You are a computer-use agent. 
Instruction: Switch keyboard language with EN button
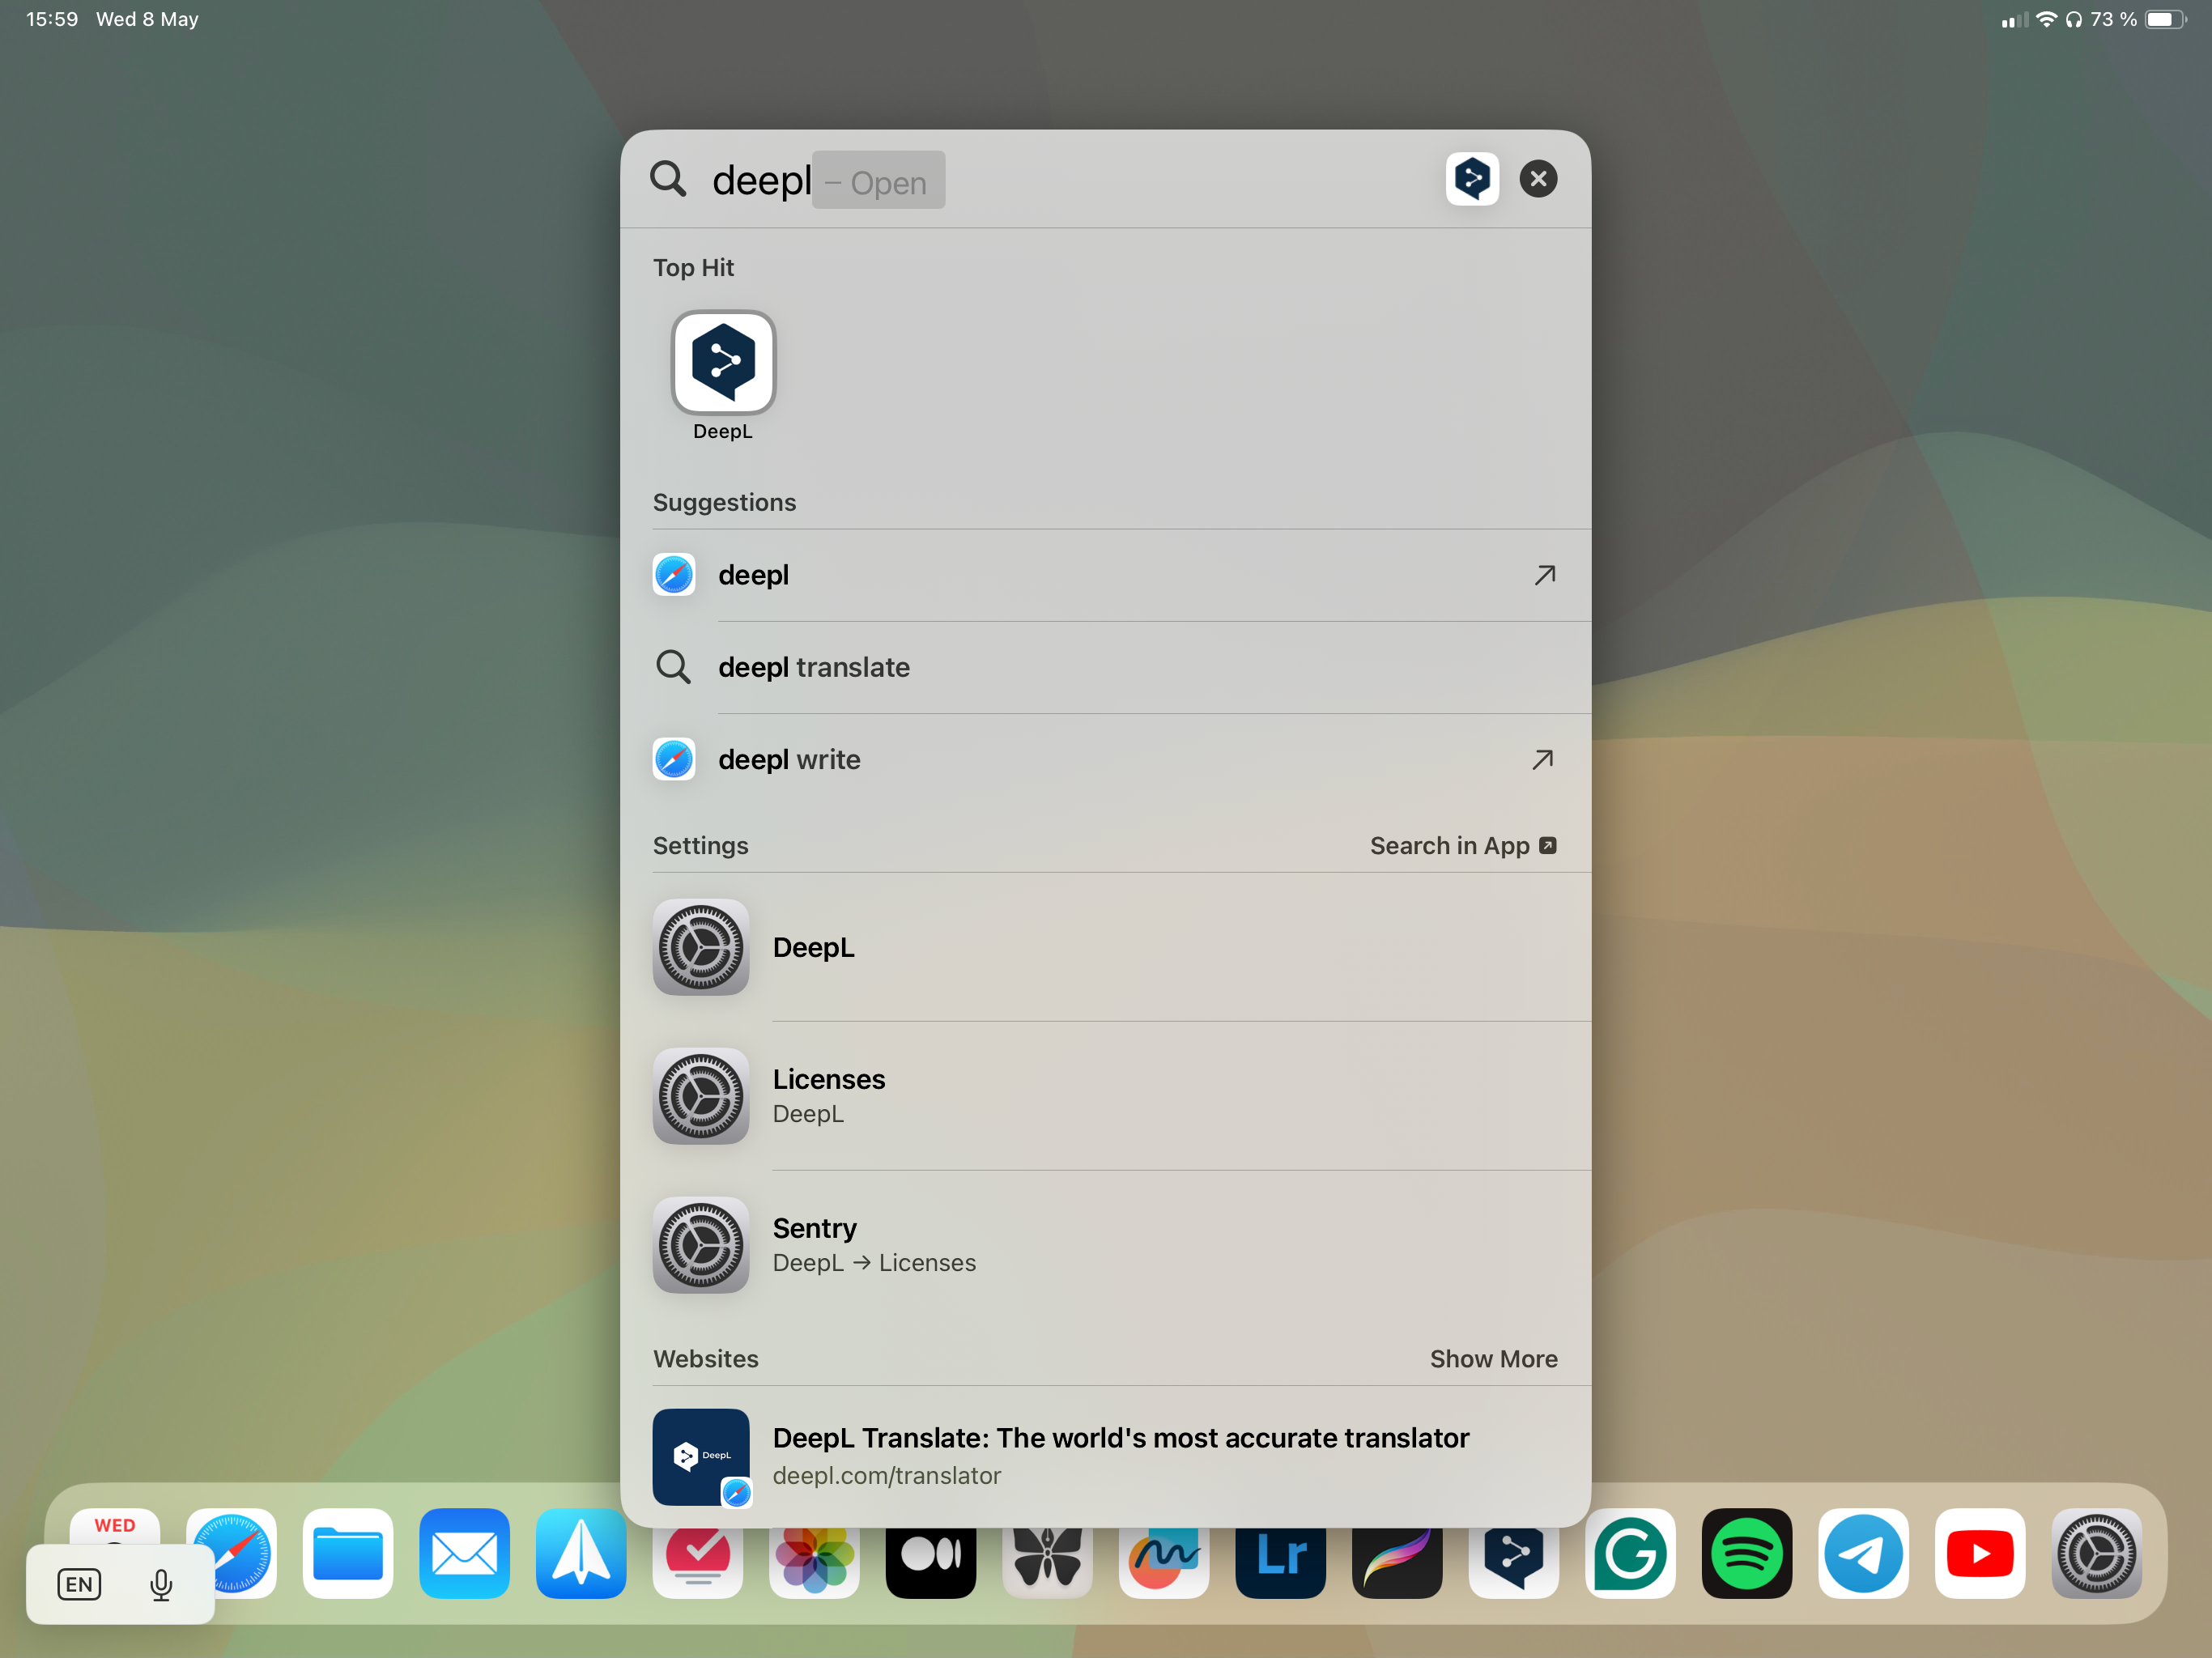79,1584
